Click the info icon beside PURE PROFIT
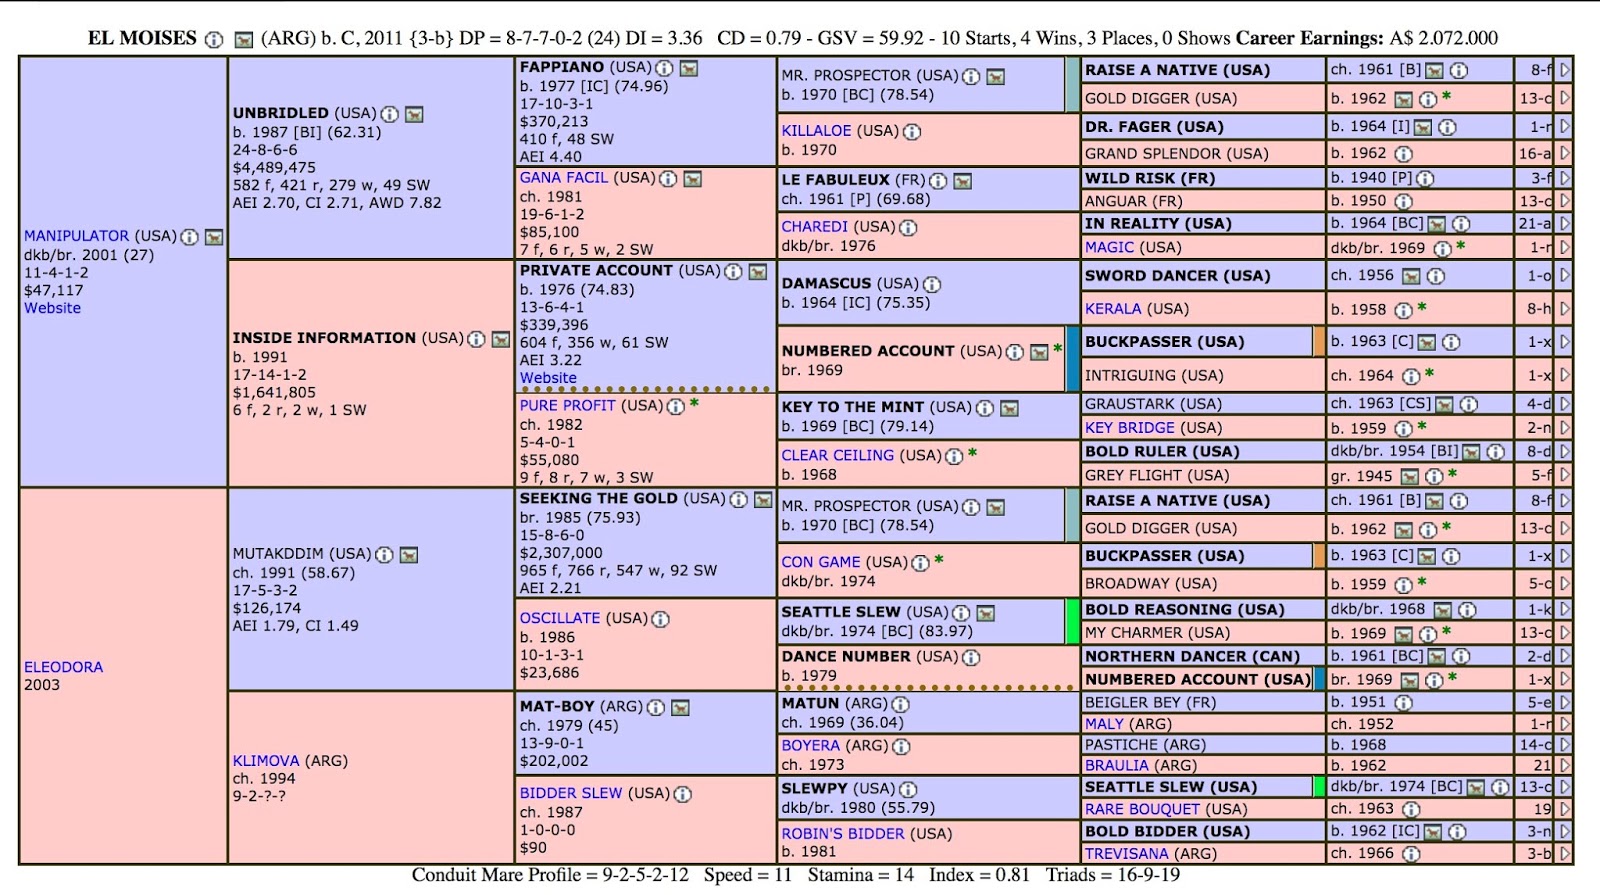This screenshot has width=1600, height=895. point(676,407)
